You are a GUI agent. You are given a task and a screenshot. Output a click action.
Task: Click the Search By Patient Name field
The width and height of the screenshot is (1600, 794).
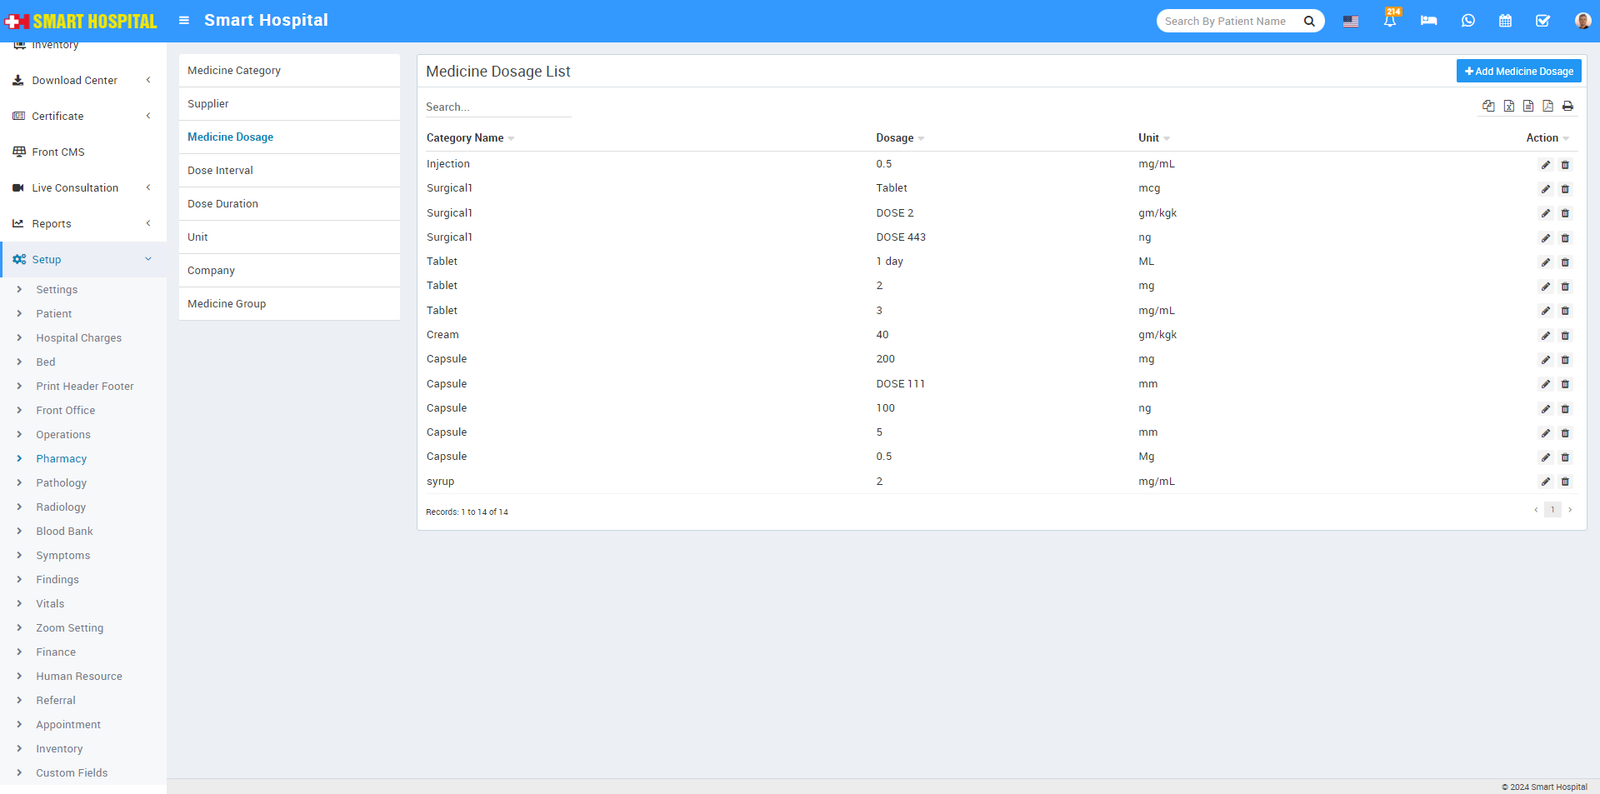(x=1228, y=21)
